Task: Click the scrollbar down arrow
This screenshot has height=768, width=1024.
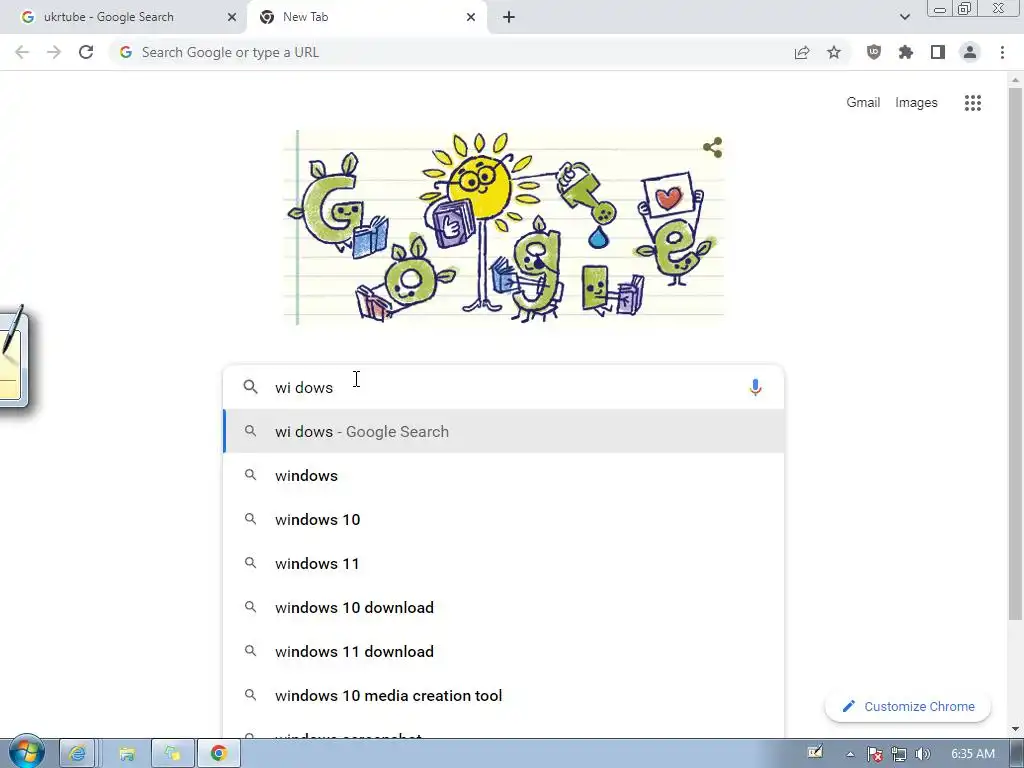Action: coord(1015,729)
